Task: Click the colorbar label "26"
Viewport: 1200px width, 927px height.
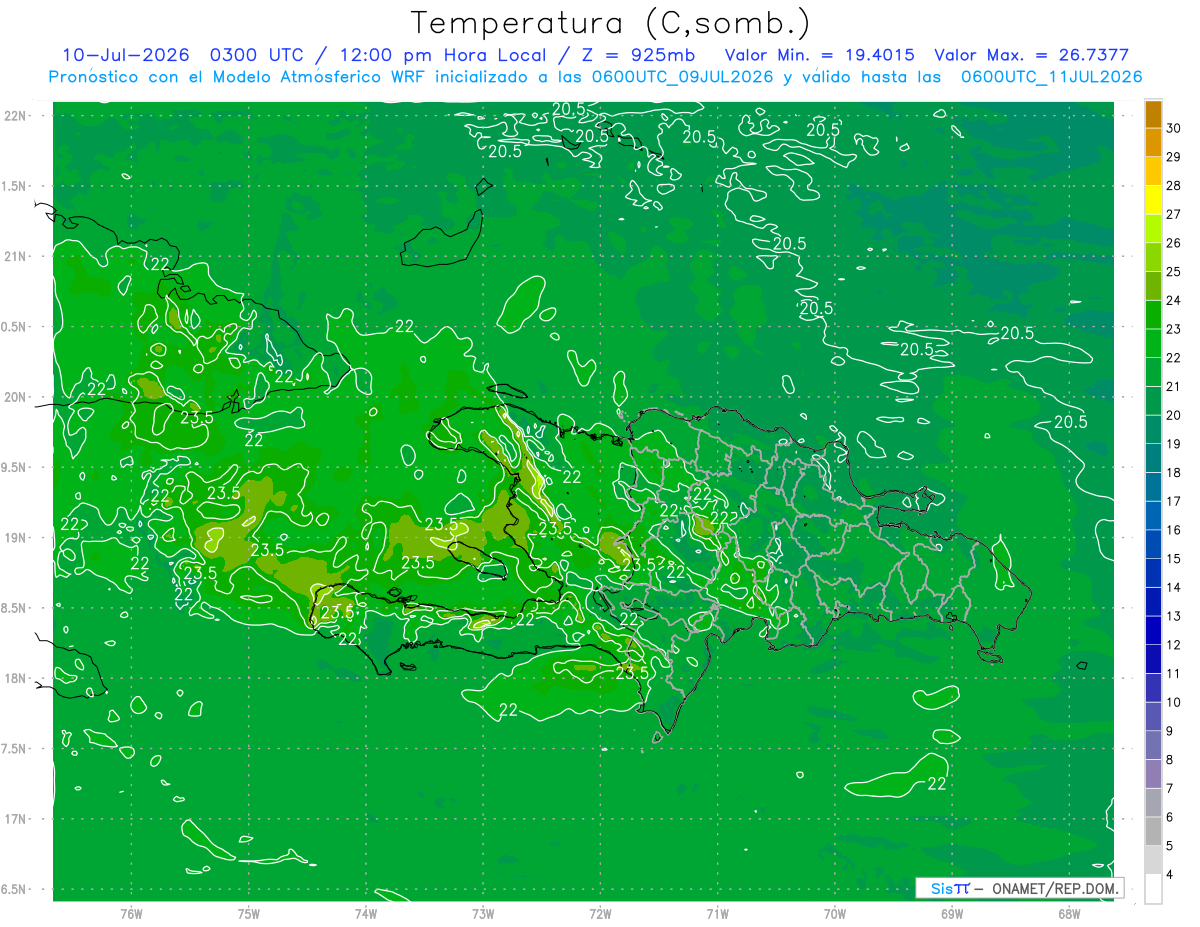Action: pos(1174,243)
